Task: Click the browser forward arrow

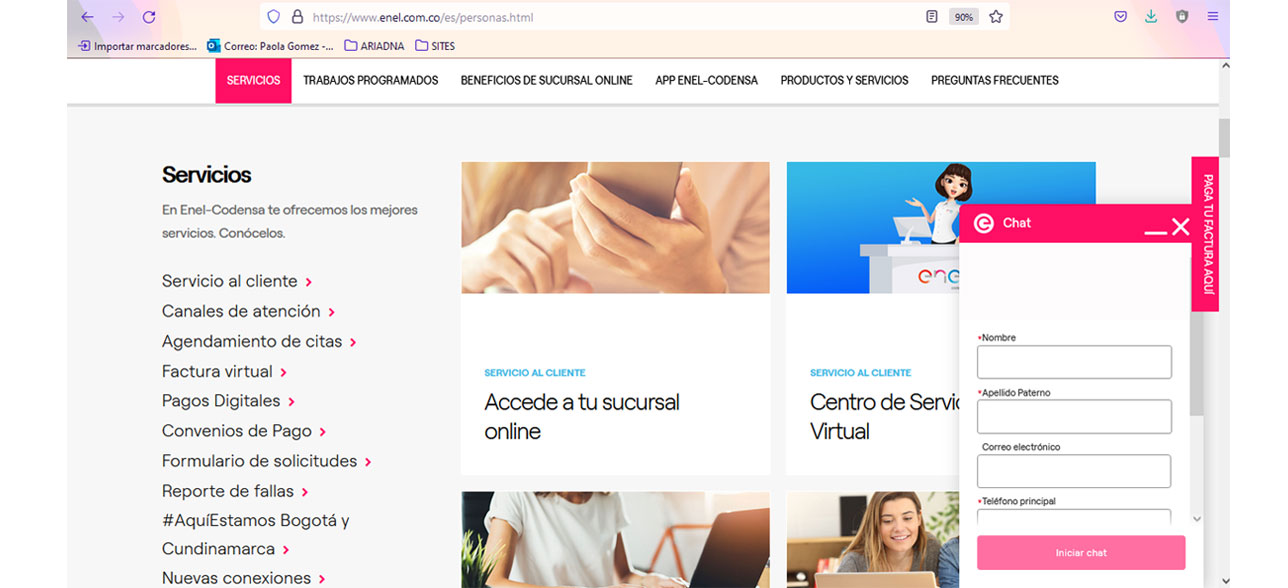Action: pyautogui.click(x=118, y=17)
